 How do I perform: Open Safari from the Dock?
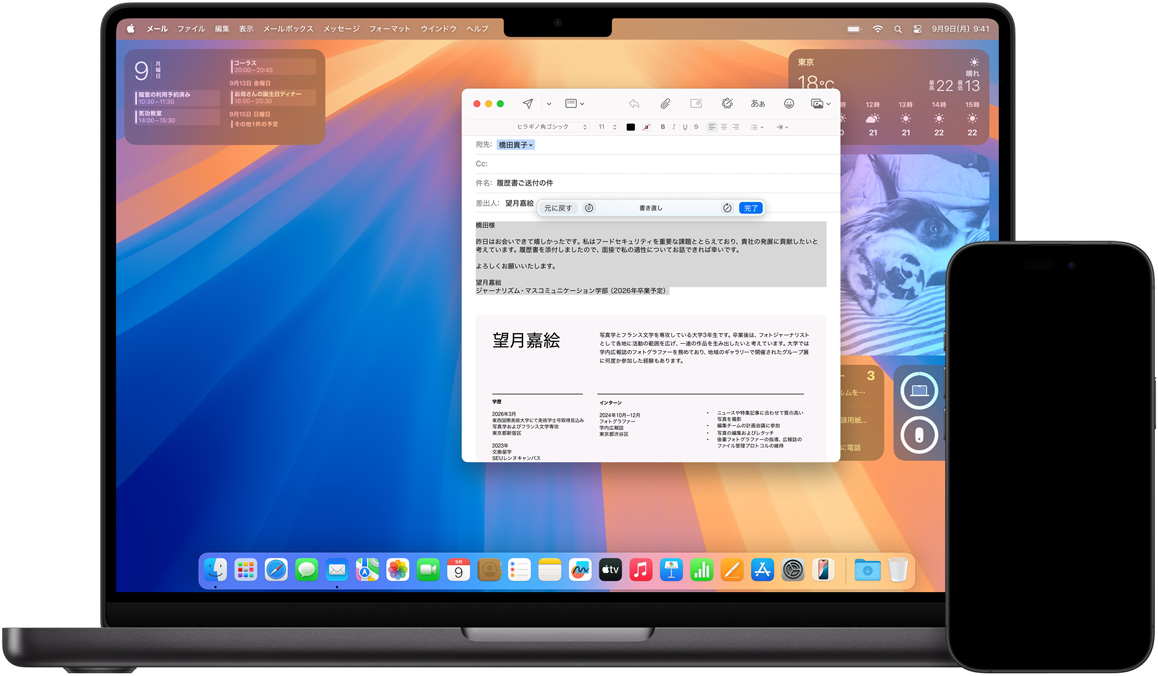276,570
